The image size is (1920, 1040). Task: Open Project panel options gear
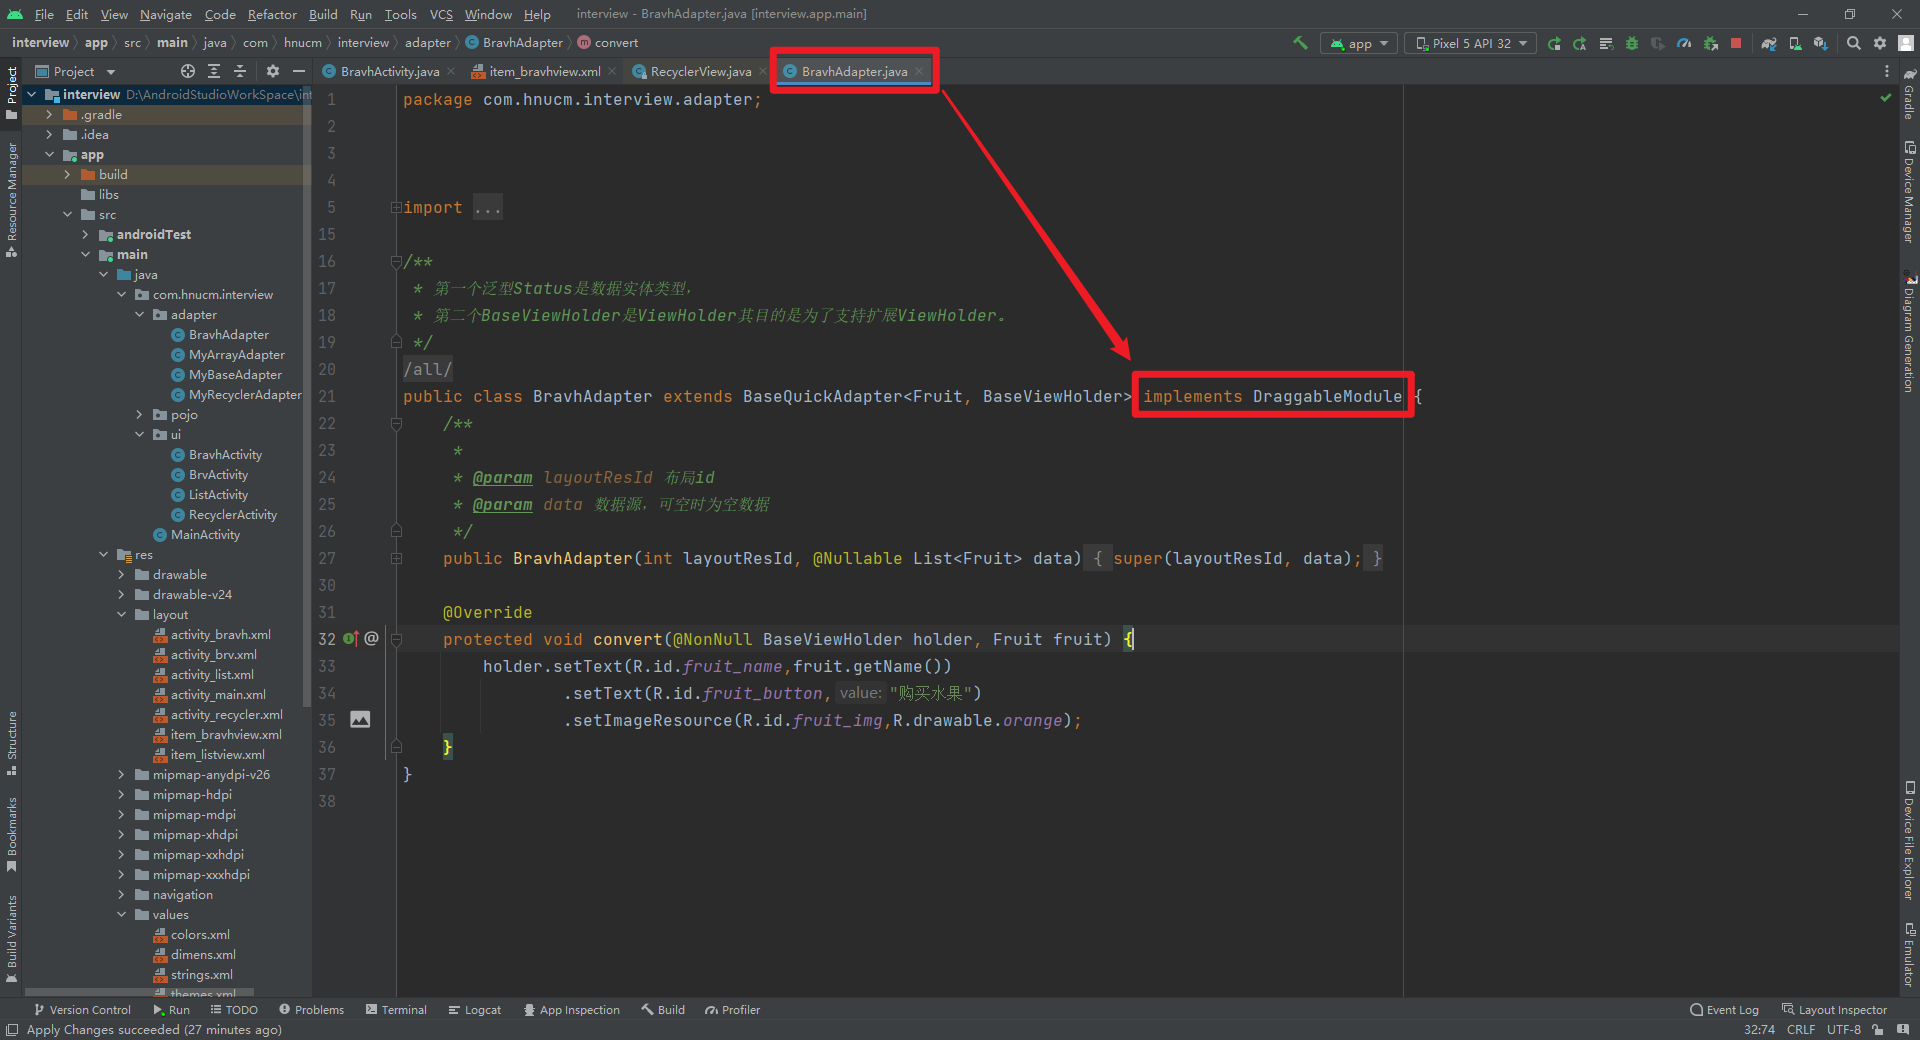[x=273, y=71]
